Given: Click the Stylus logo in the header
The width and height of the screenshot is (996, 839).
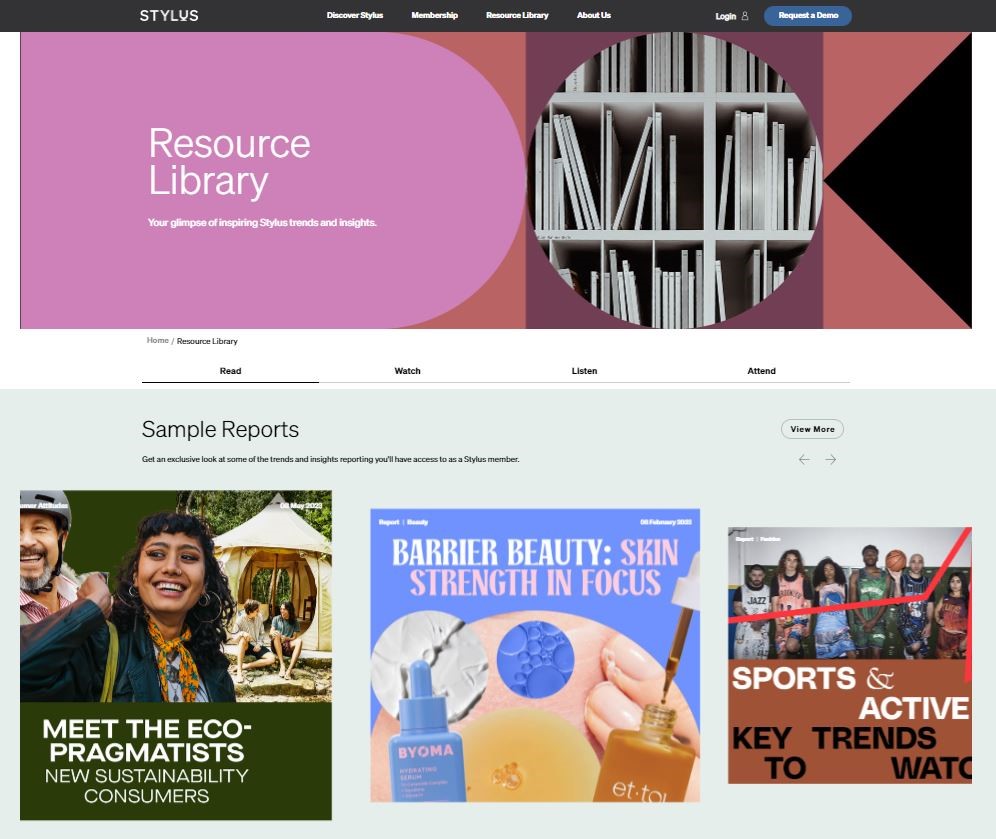Looking at the screenshot, I should 169,16.
